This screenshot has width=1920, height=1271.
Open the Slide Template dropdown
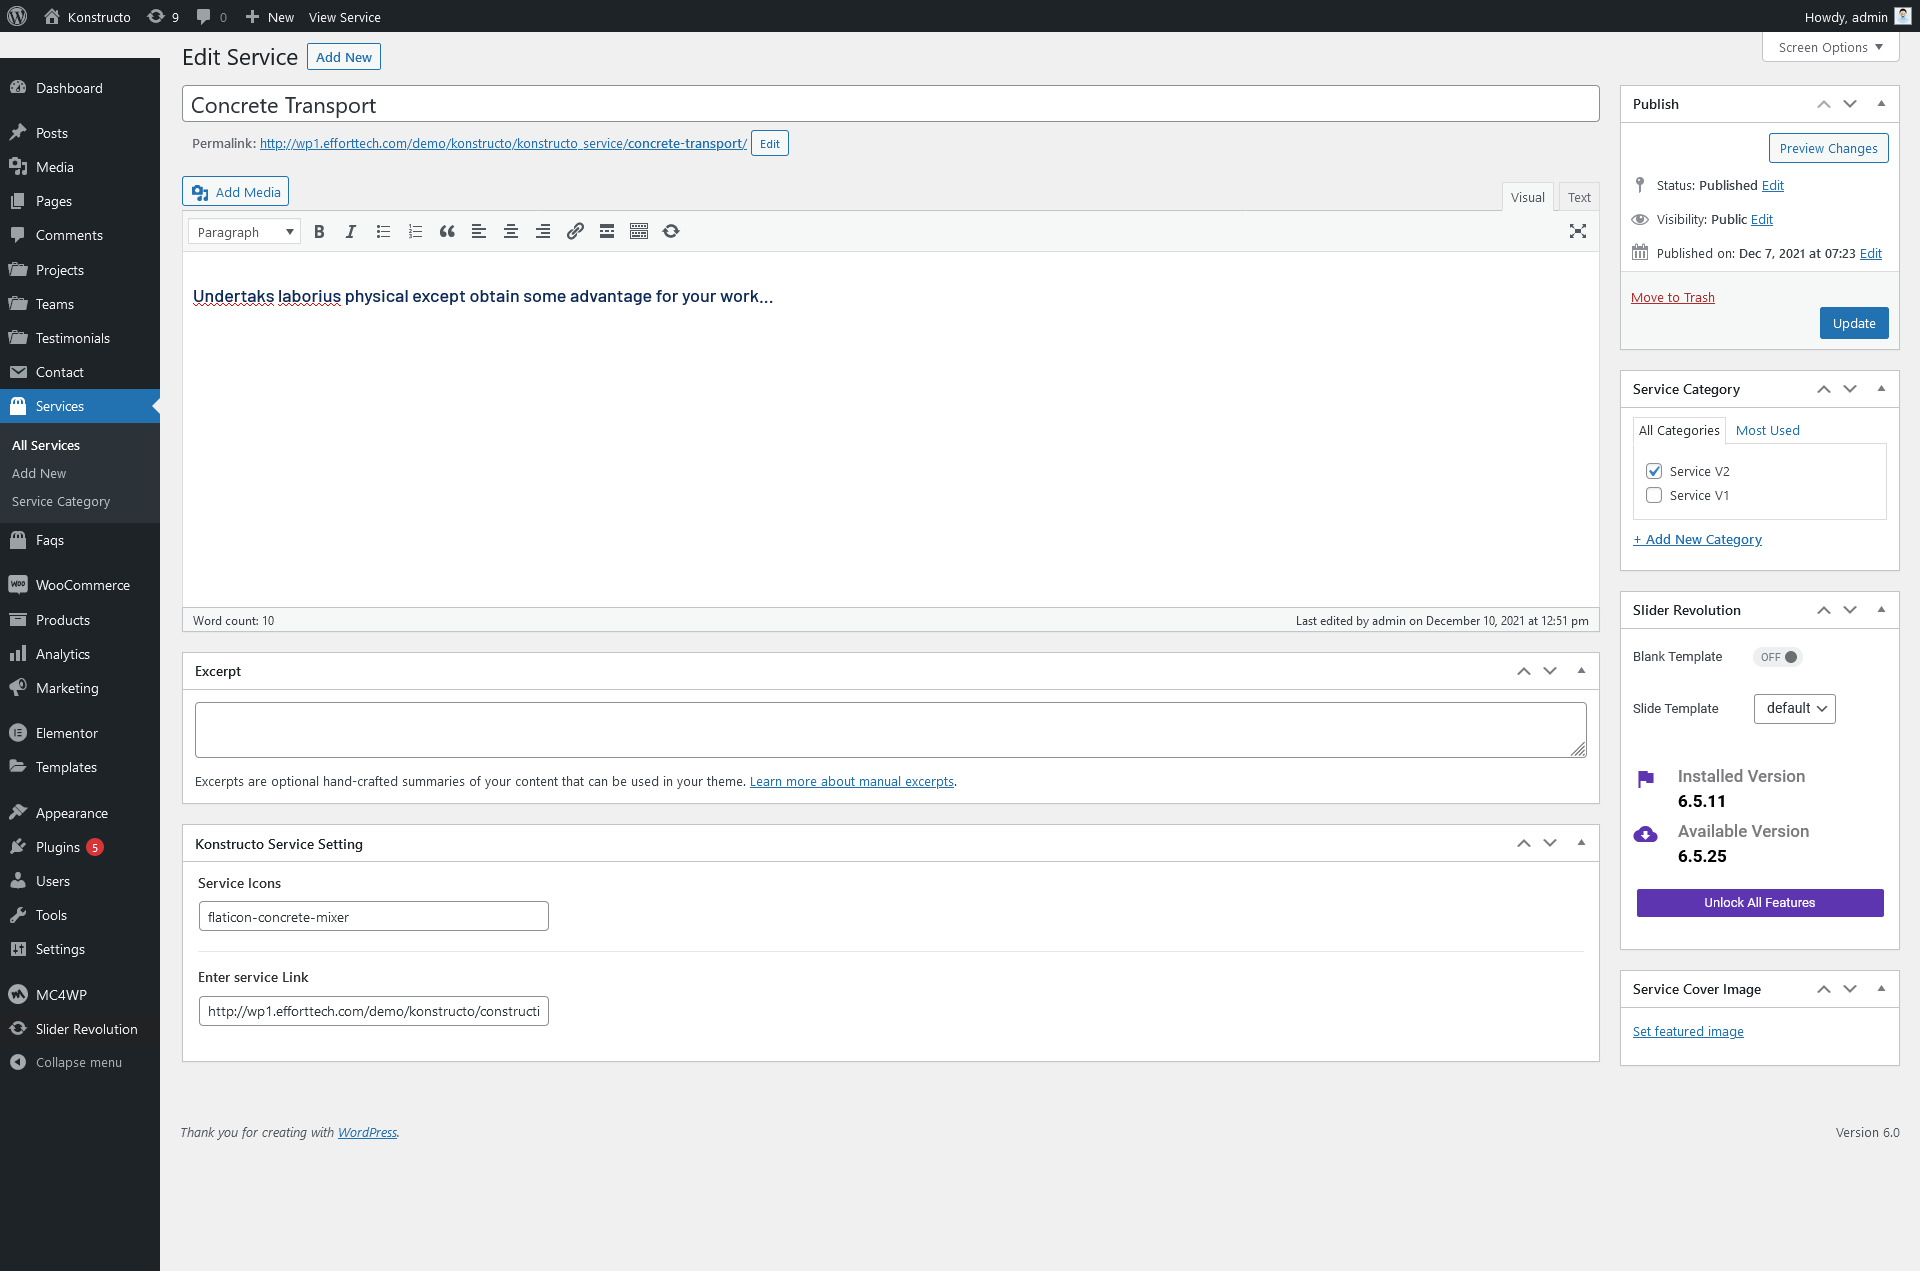click(1794, 709)
